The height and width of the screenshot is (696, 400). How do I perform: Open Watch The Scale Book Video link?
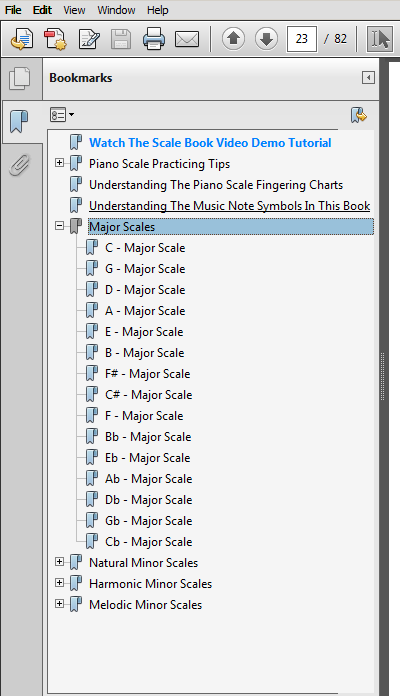coord(210,142)
